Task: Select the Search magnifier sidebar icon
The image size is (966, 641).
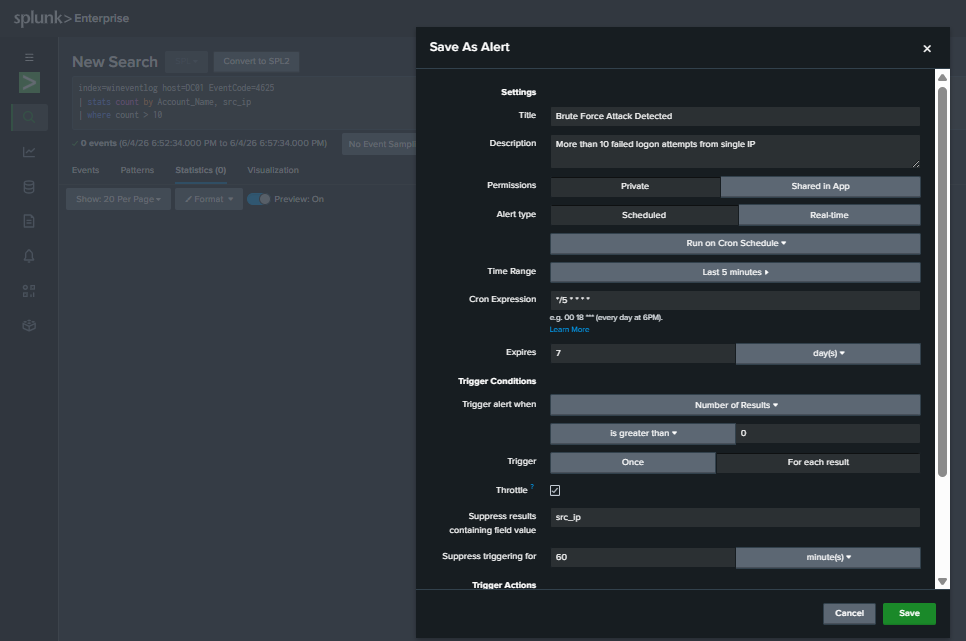Action: [29, 116]
